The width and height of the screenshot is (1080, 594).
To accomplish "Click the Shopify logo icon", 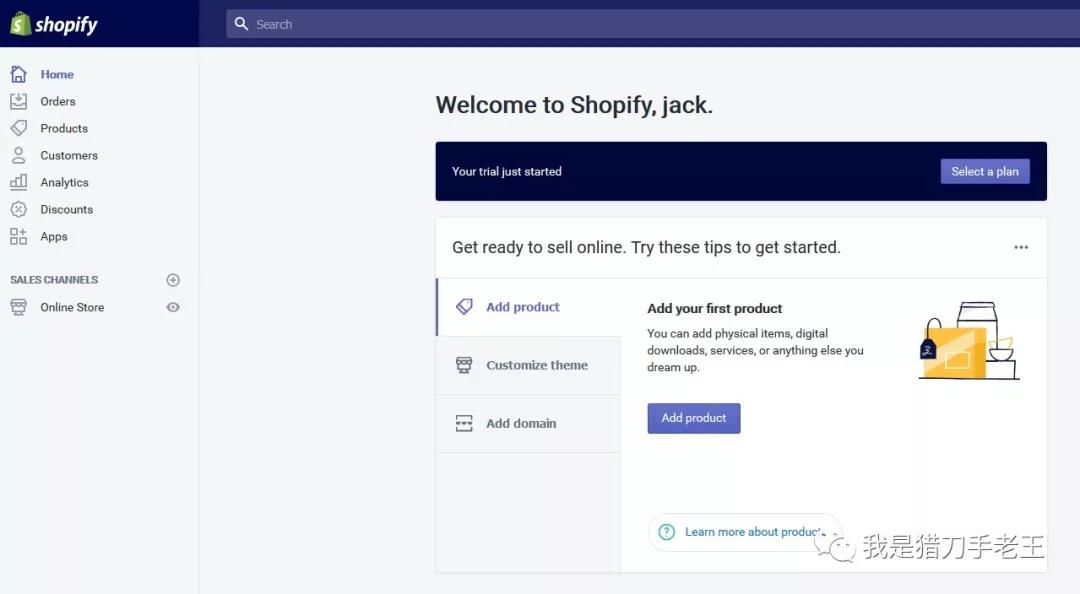I will pos(22,23).
